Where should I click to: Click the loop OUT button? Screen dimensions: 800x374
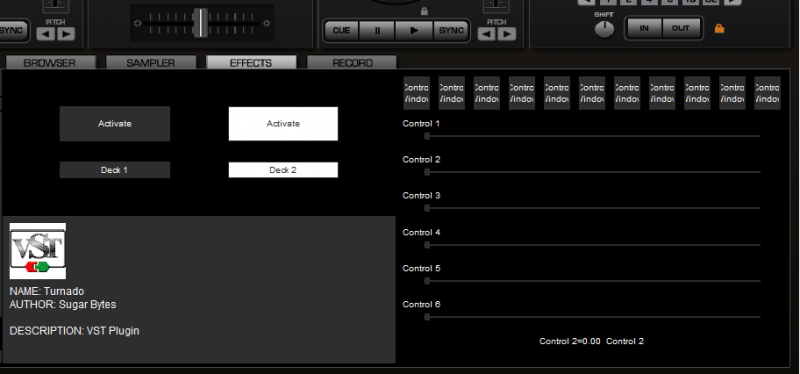(x=681, y=29)
